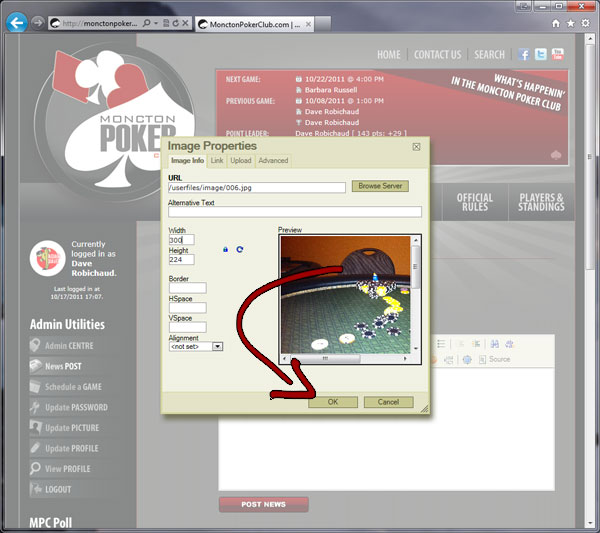Viewport: 600px width, 533px height.
Task: Click the POST NEWS button
Action: coord(264,504)
